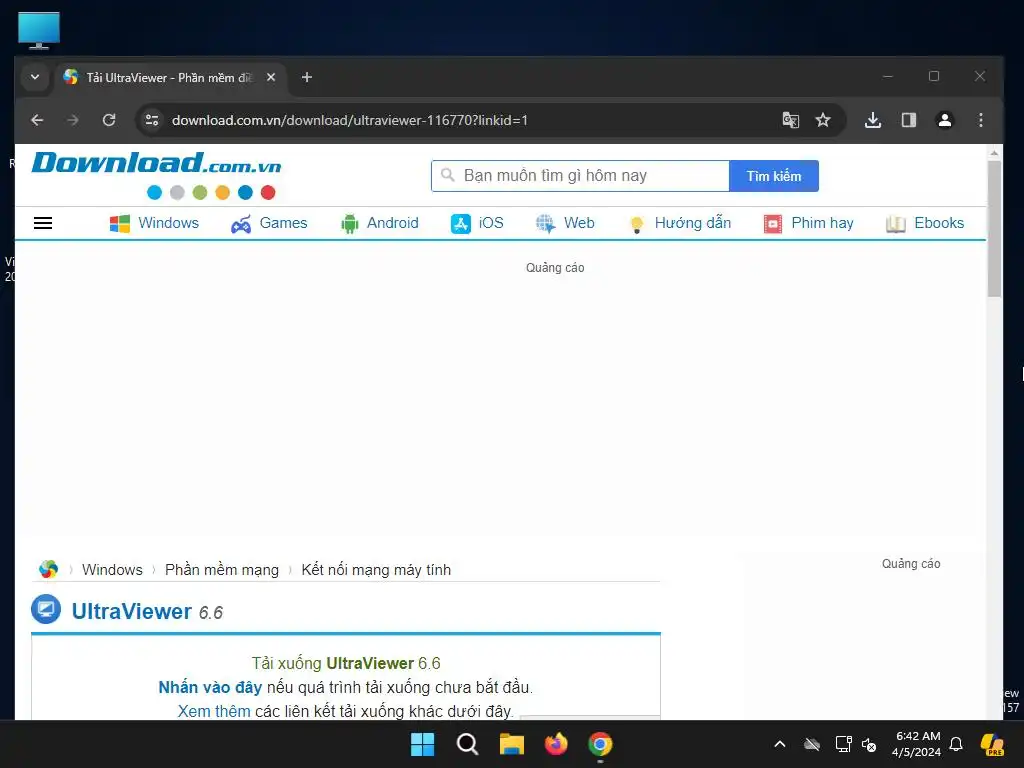Click the globe Web icon
The image size is (1024, 768).
point(545,223)
